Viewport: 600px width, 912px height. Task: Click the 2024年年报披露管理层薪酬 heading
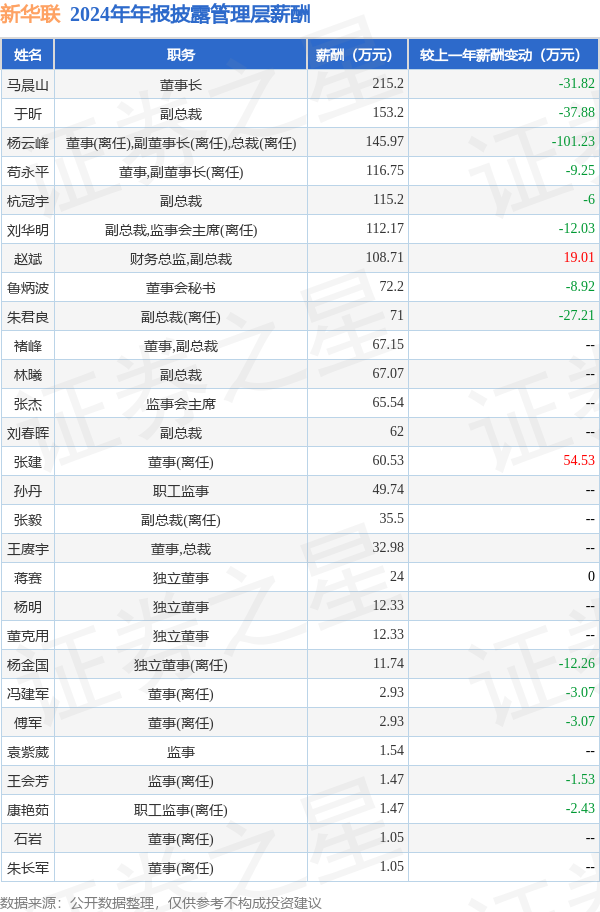(x=190, y=14)
